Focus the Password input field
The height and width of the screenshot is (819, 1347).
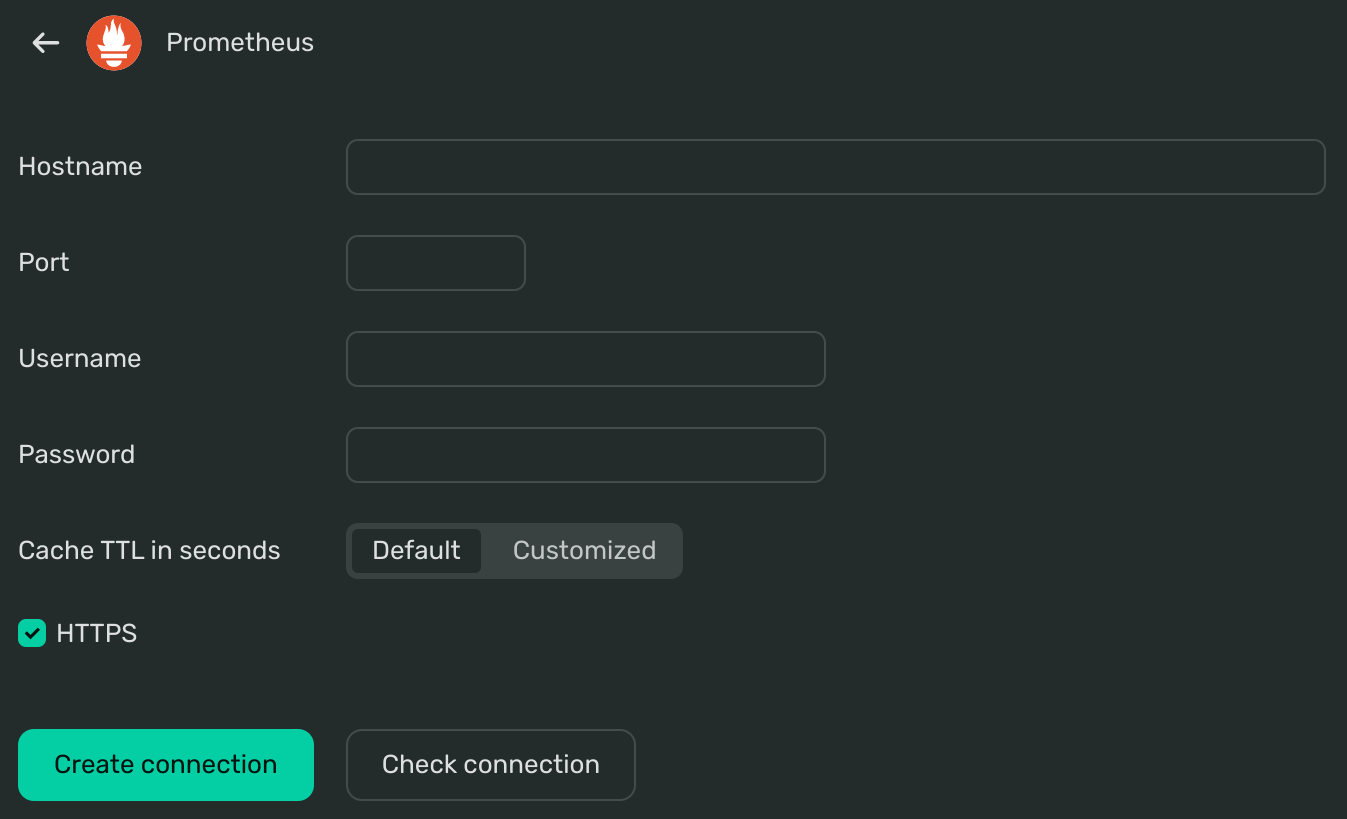tap(585, 455)
